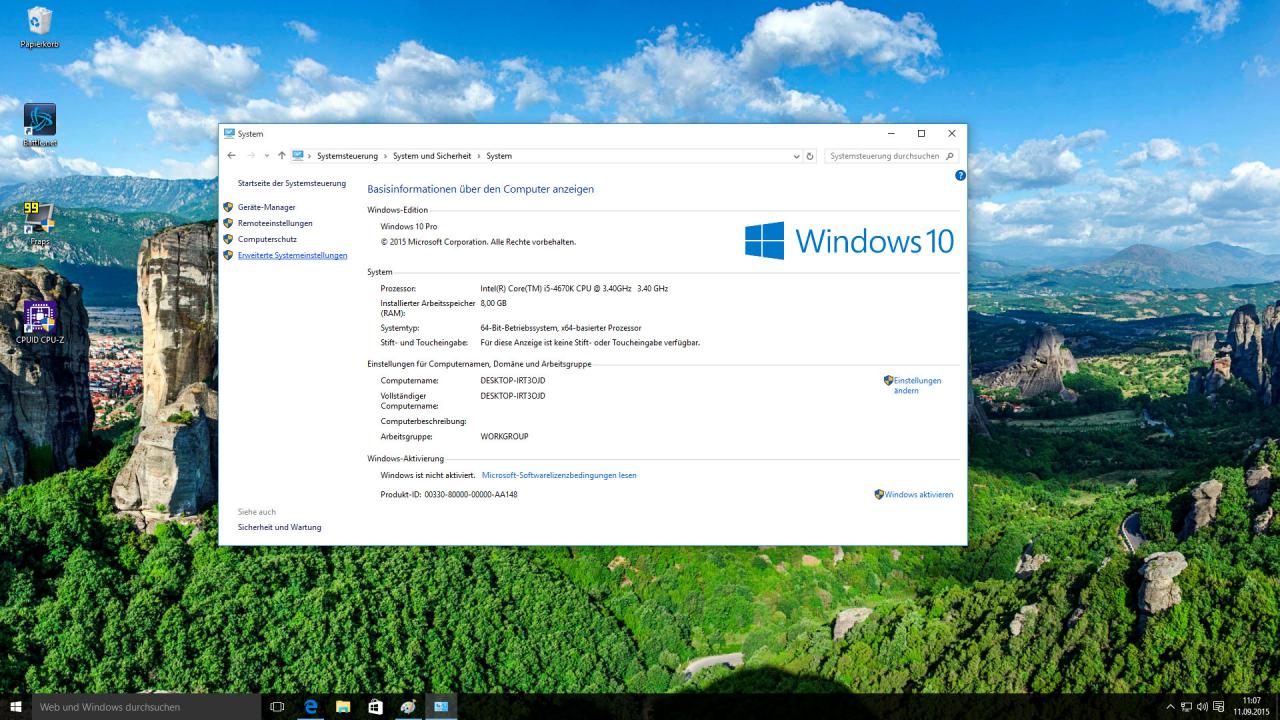Open Geräte-Manager from the sidebar

tap(266, 207)
